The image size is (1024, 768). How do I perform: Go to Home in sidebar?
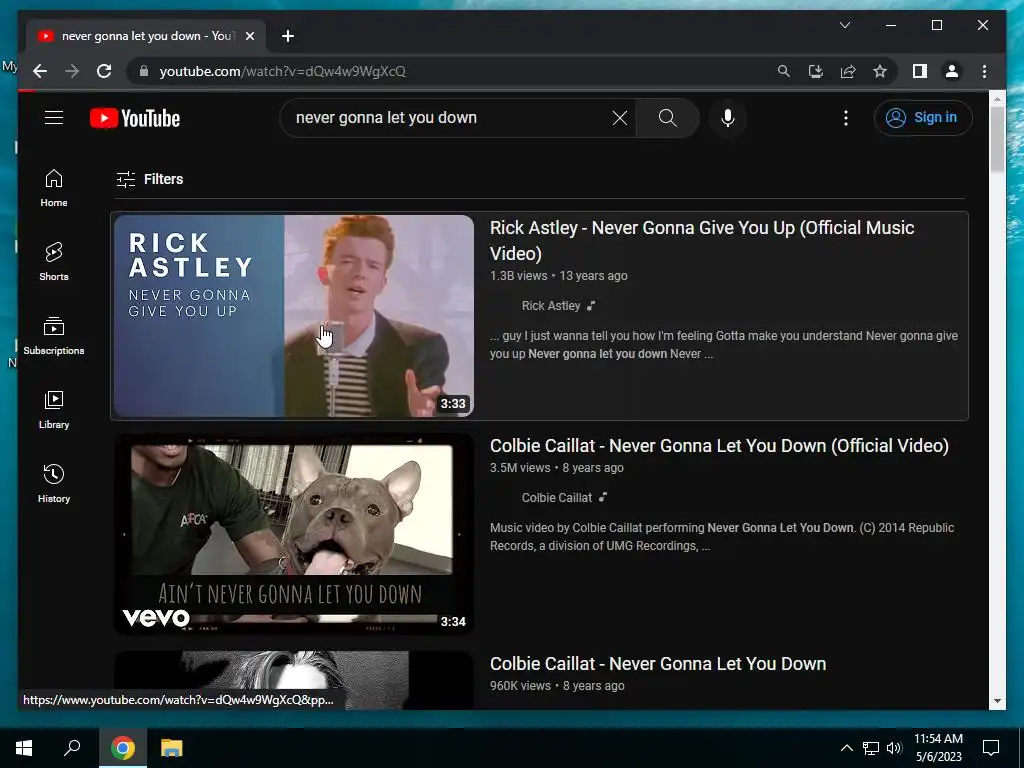[54, 188]
